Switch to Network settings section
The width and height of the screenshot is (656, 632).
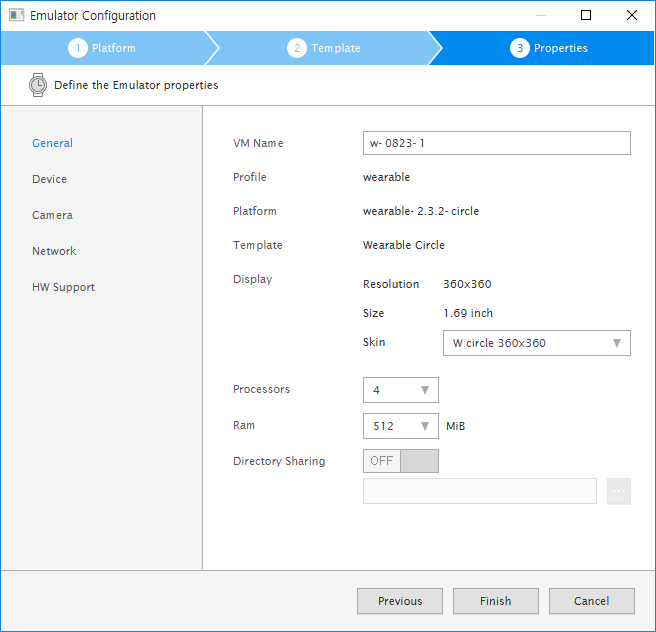[x=54, y=251]
